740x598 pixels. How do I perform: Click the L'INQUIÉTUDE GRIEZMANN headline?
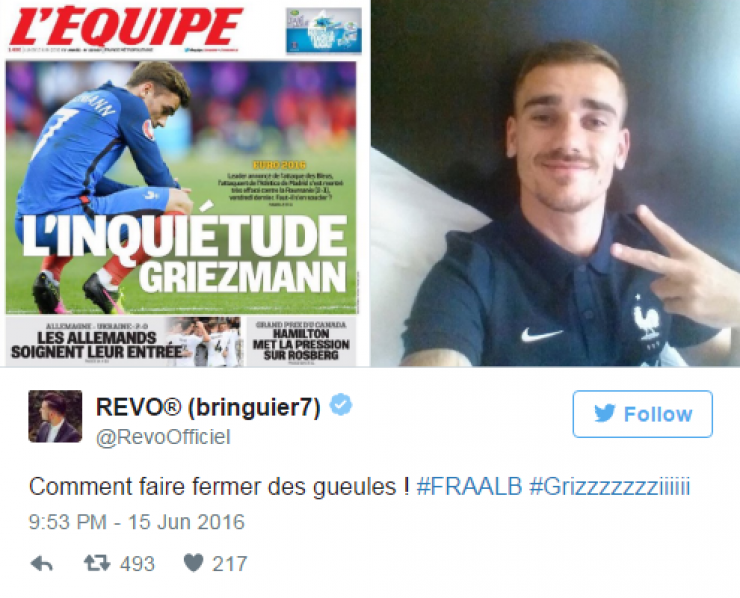coord(185,255)
